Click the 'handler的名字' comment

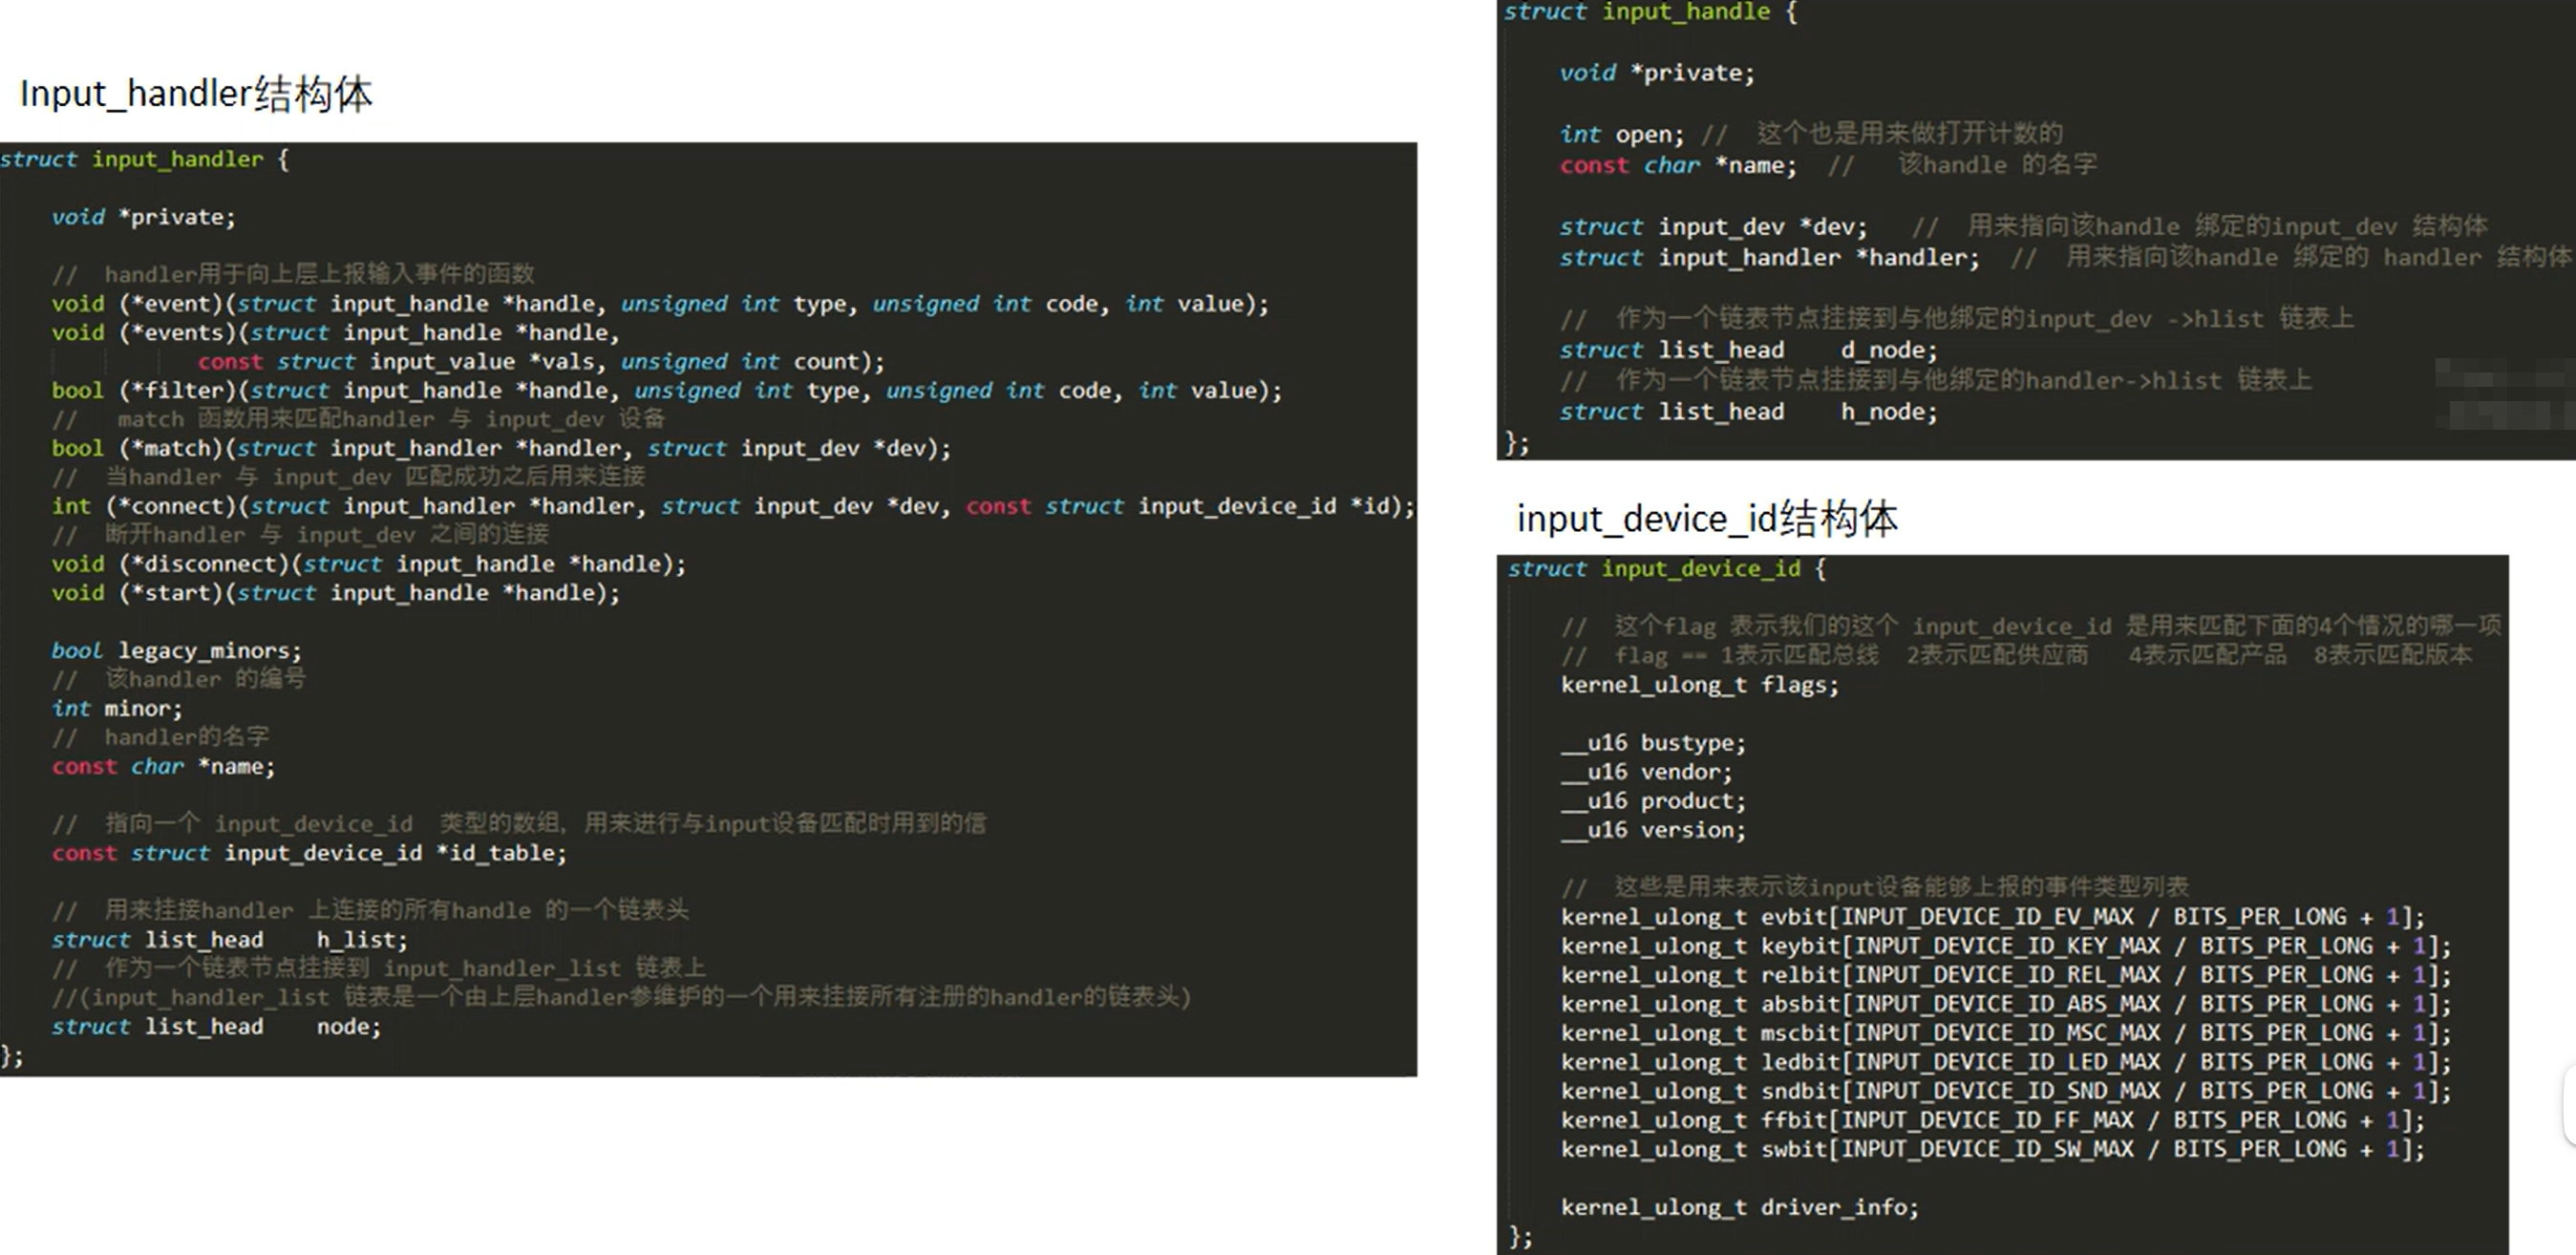pyautogui.click(x=160, y=738)
